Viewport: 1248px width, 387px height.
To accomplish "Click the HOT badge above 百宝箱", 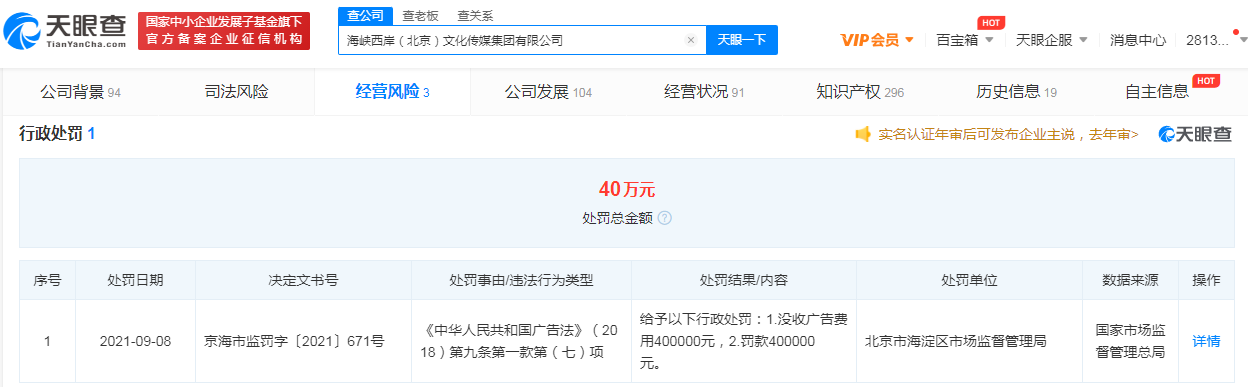I will [x=990, y=22].
